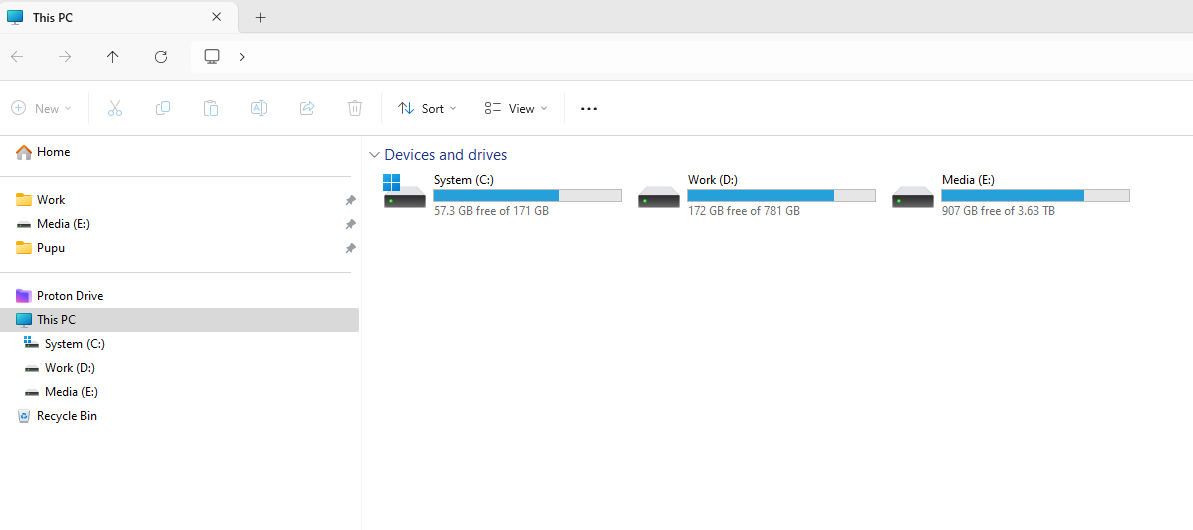Click the address bar breadcrumb chevron

pos(242,57)
